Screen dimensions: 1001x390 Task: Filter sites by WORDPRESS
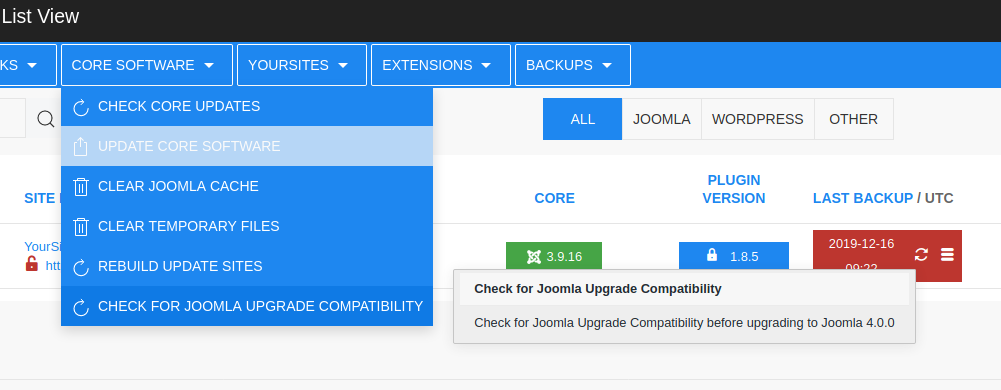coord(758,119)
